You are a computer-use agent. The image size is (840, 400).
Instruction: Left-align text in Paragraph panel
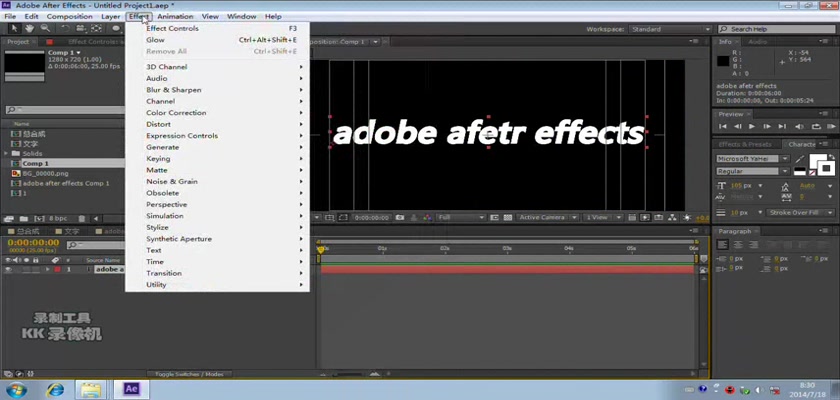(x=723, y=244)
